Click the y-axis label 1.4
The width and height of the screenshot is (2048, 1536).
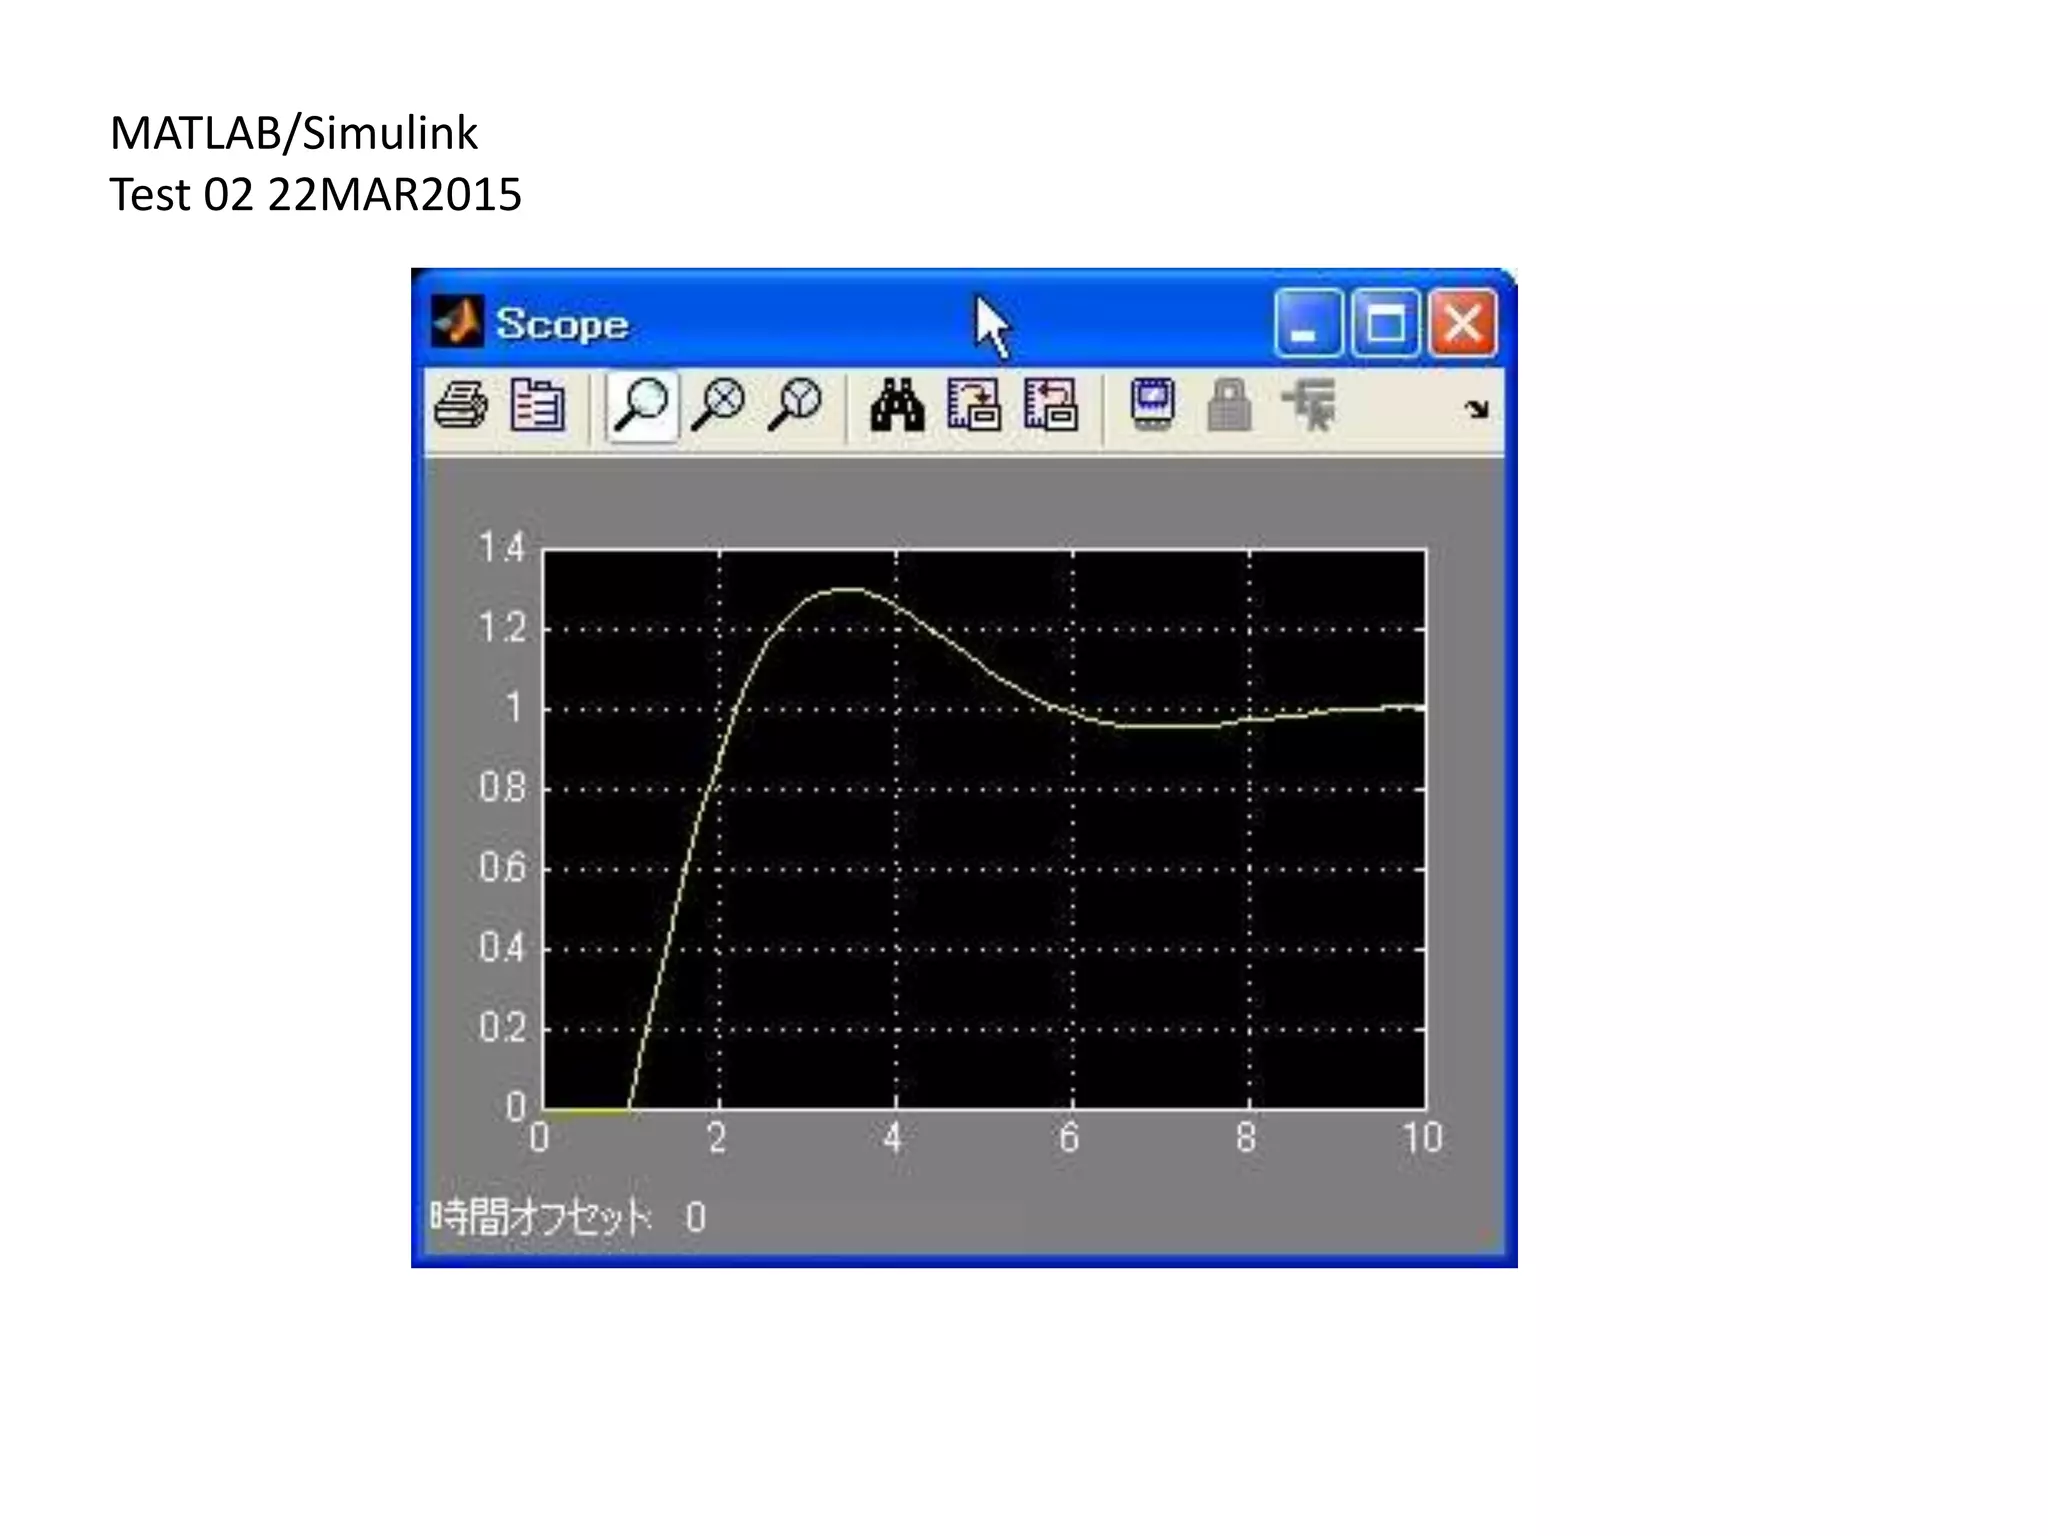pyautogui.click(x=502, y=548)
